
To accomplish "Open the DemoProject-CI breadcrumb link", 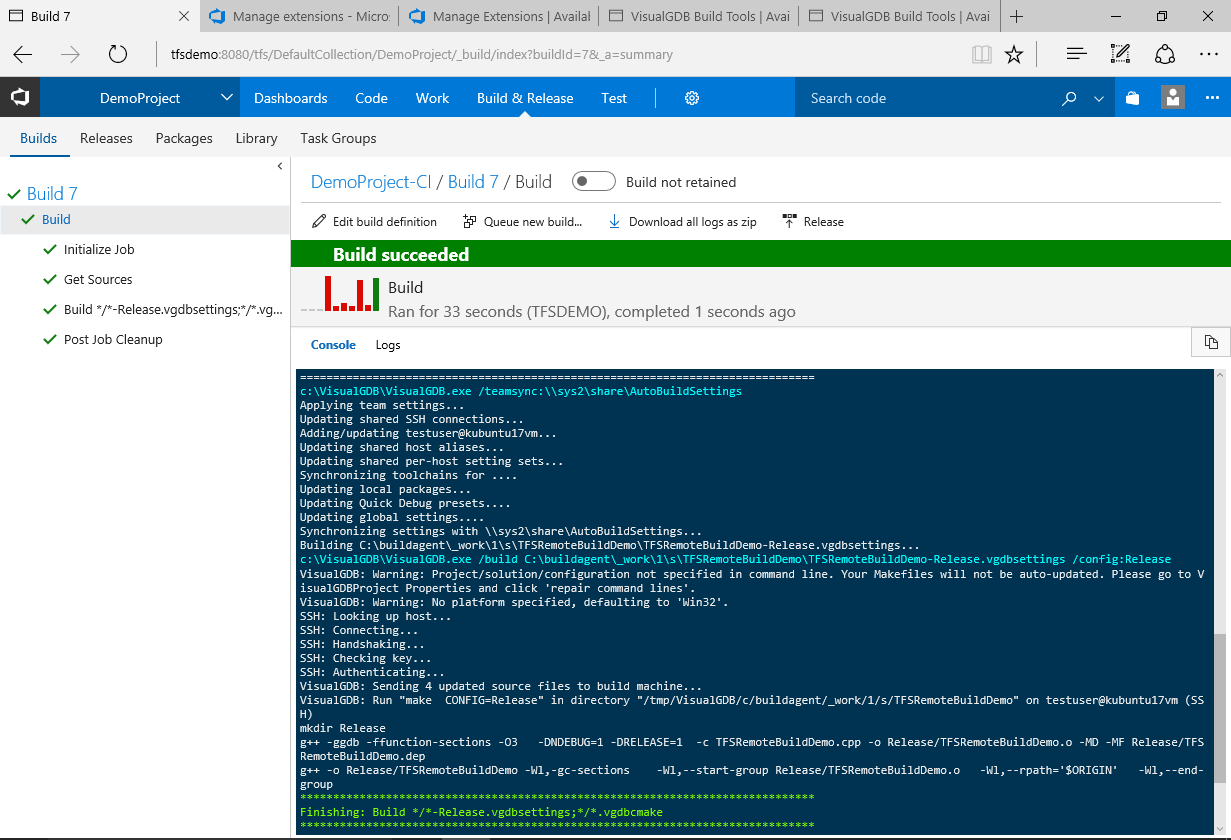I will [x=371, y=182].
